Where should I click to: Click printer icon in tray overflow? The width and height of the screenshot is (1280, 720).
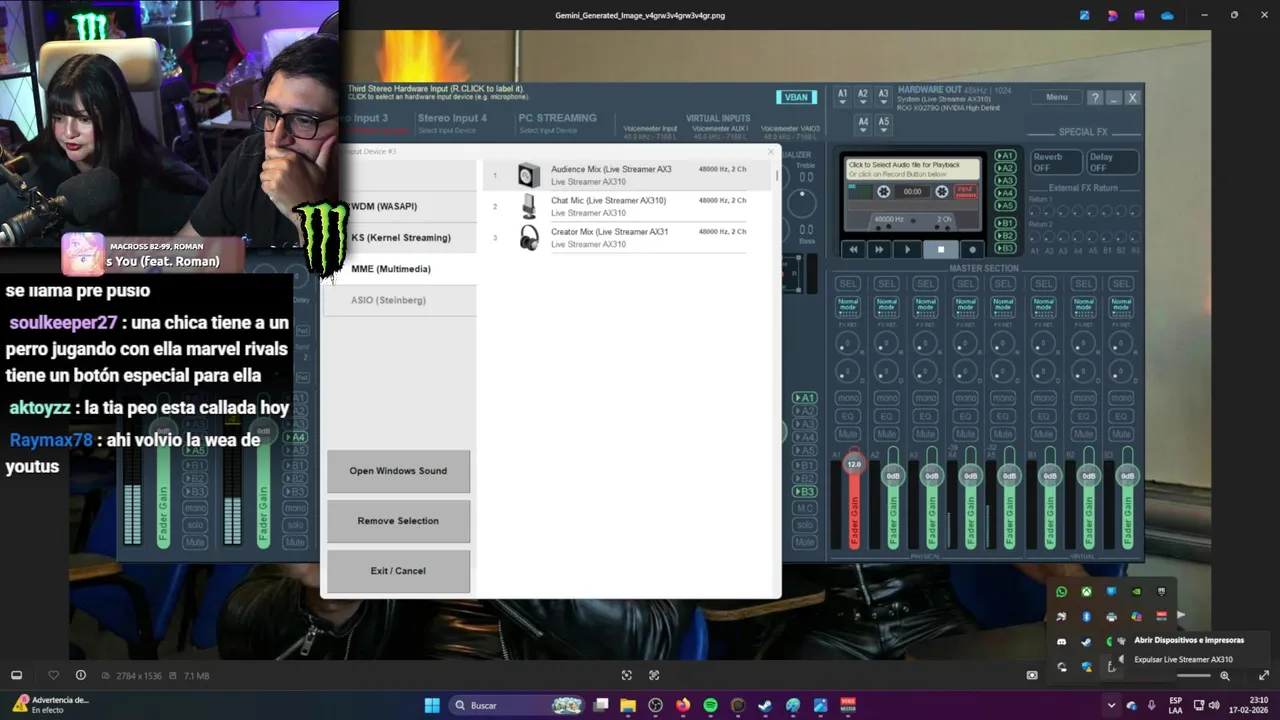coord(1111,617)
